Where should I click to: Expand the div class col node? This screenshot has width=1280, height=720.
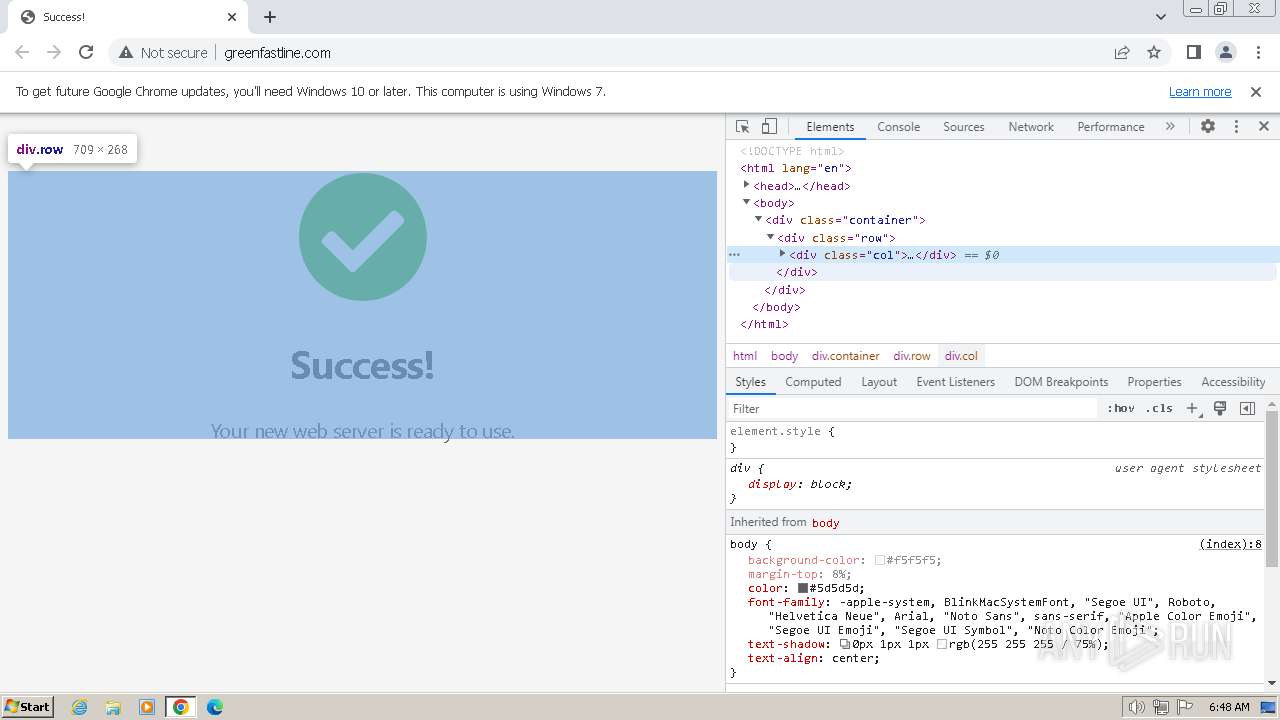[782, 254]
